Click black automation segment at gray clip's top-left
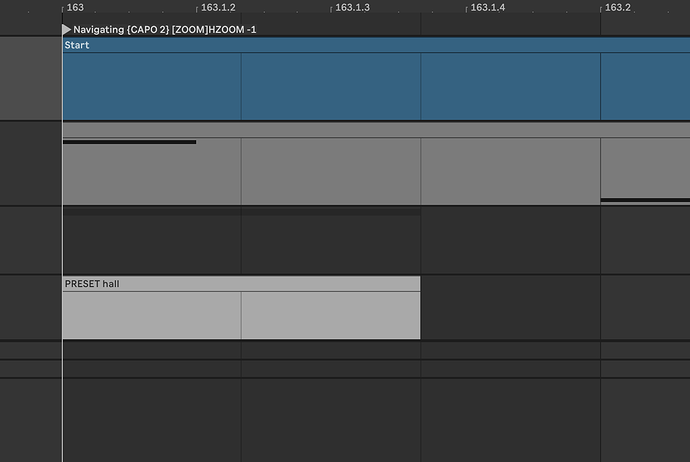 pos(129,142)
